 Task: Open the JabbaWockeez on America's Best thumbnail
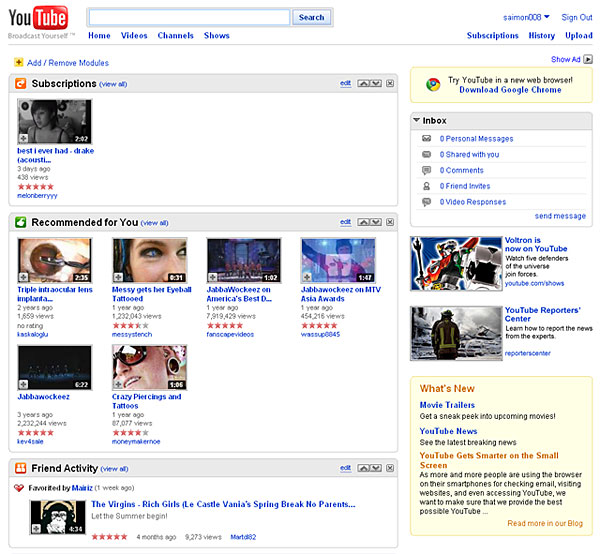point(244,261)
